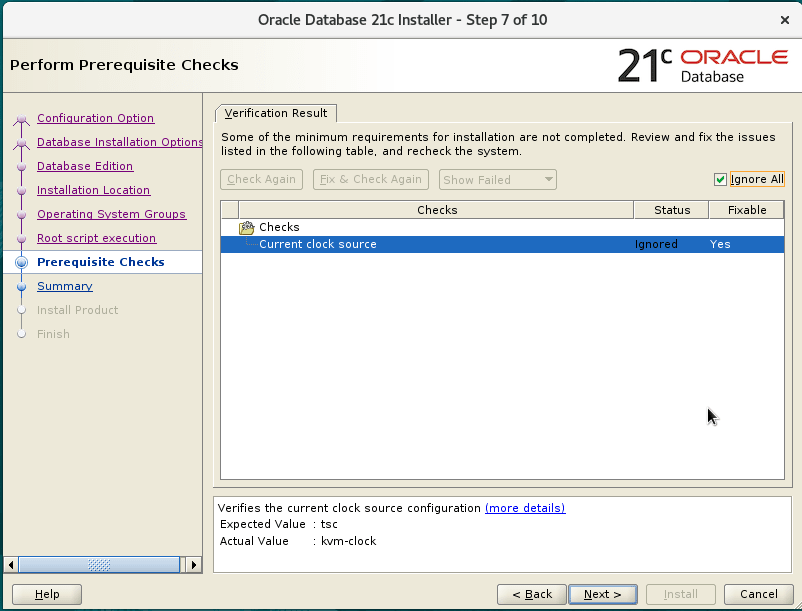Click Fix & Check Again button
802x611 pixels.
coord(371,179)
